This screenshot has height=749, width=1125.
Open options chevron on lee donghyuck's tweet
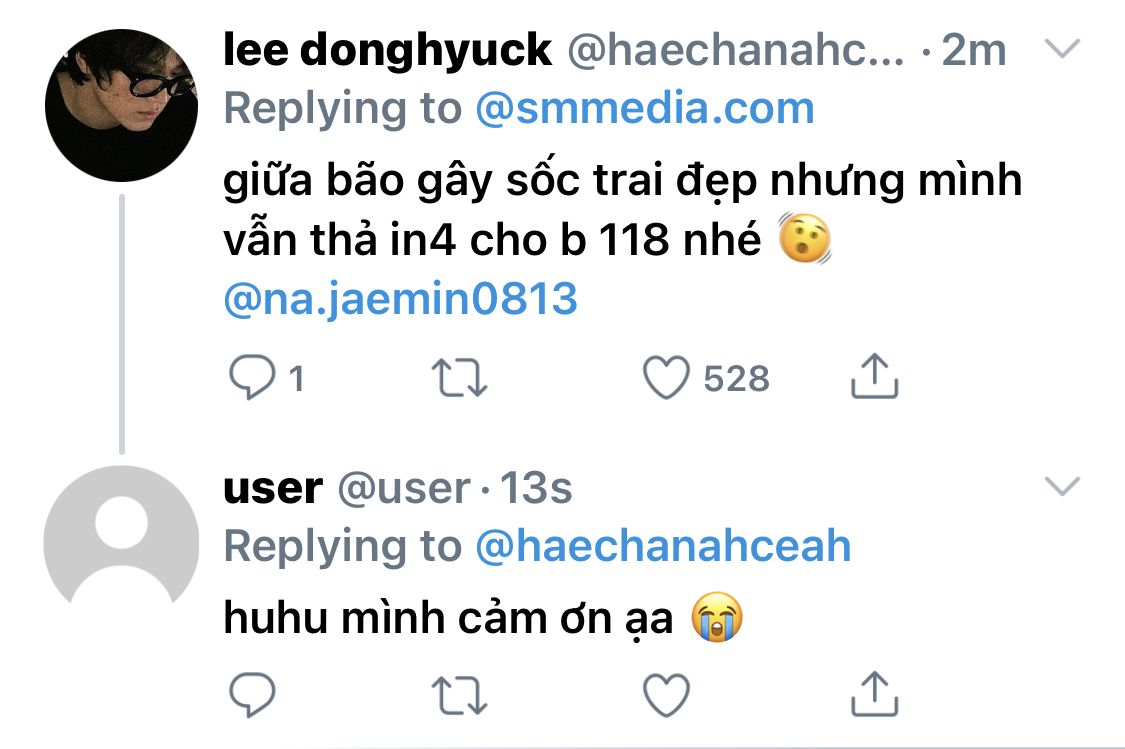(x=1062, y=49)
